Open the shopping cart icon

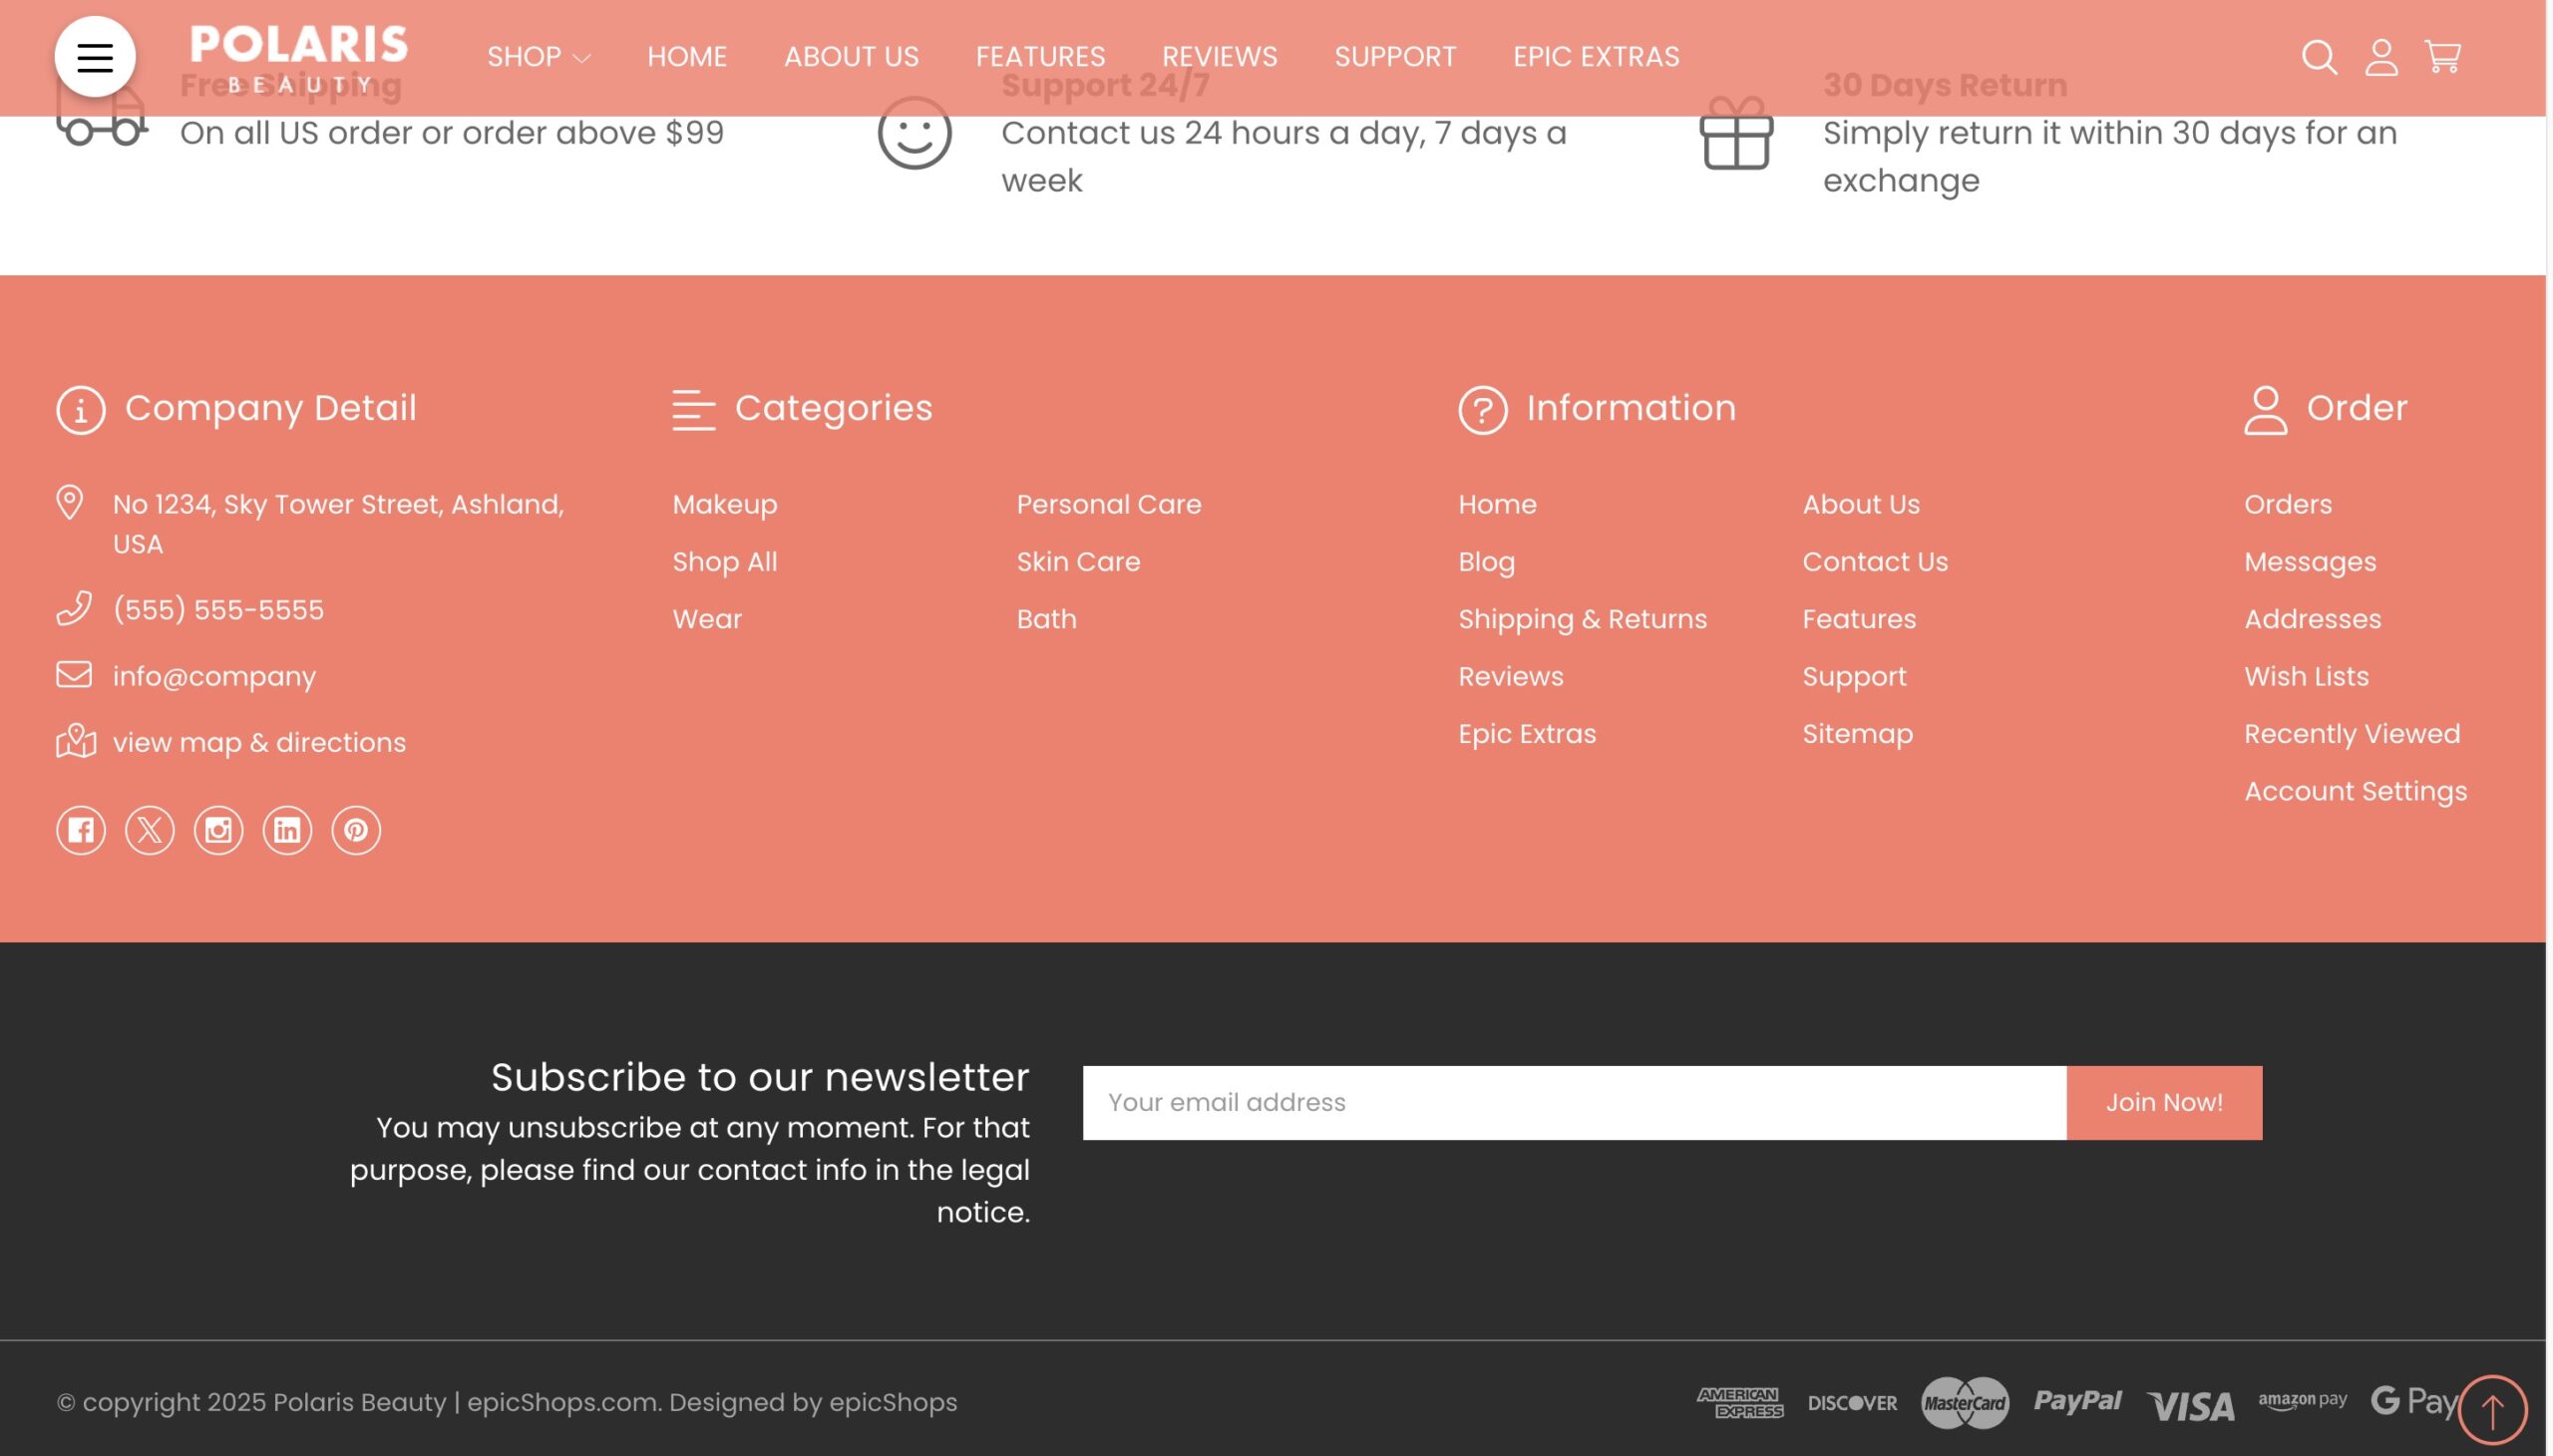(2442, 57)
